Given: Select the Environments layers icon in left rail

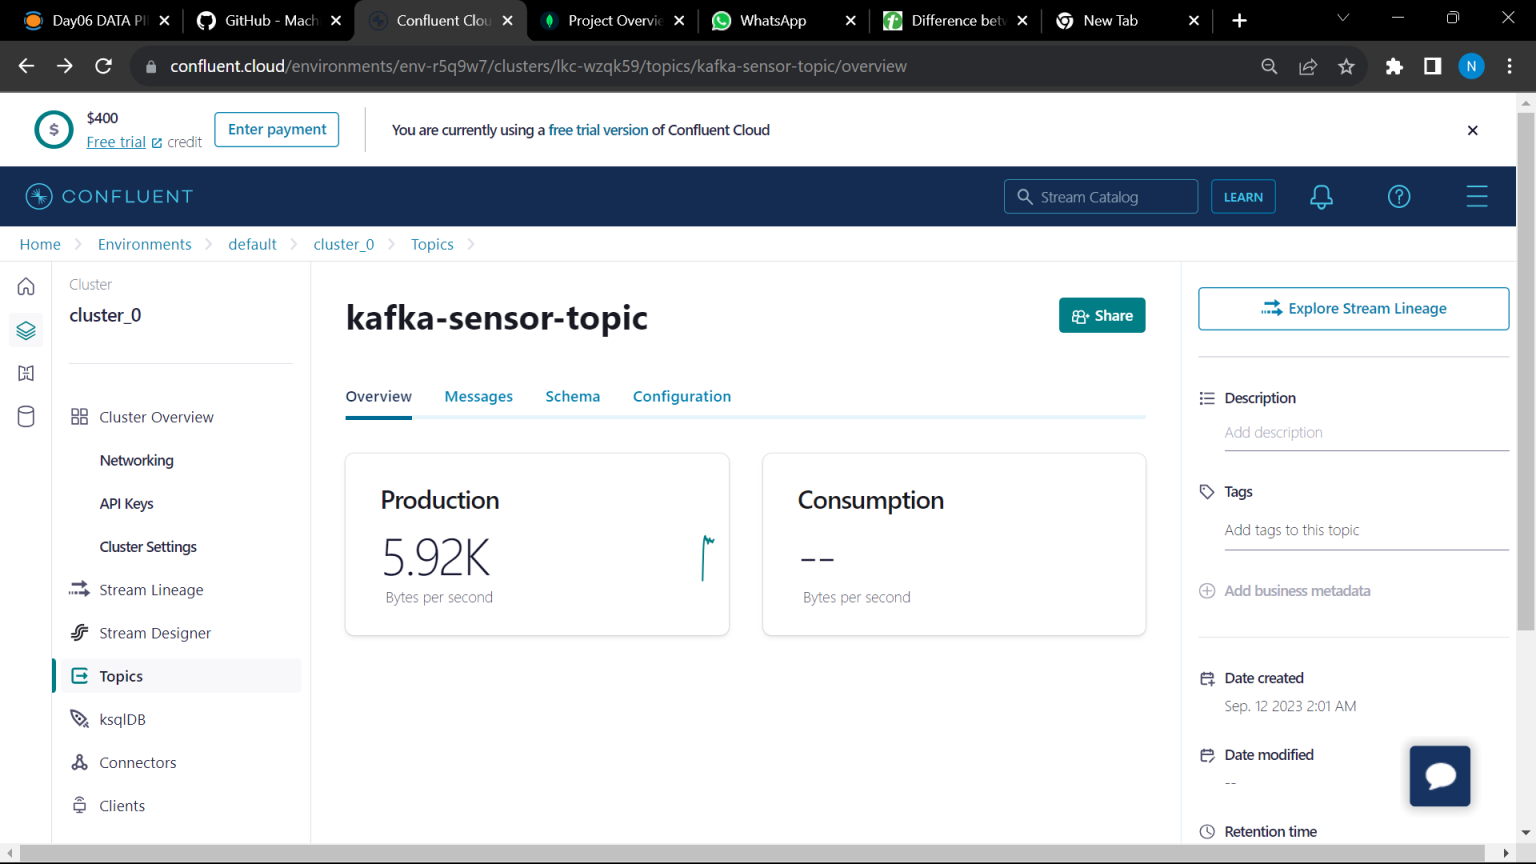Looking at the screenshot, I should point(25,330).
